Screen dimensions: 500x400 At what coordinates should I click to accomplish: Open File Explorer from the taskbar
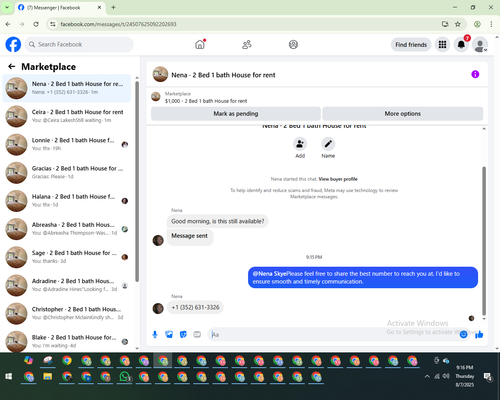pyautogui.click(x=48, y=377)
